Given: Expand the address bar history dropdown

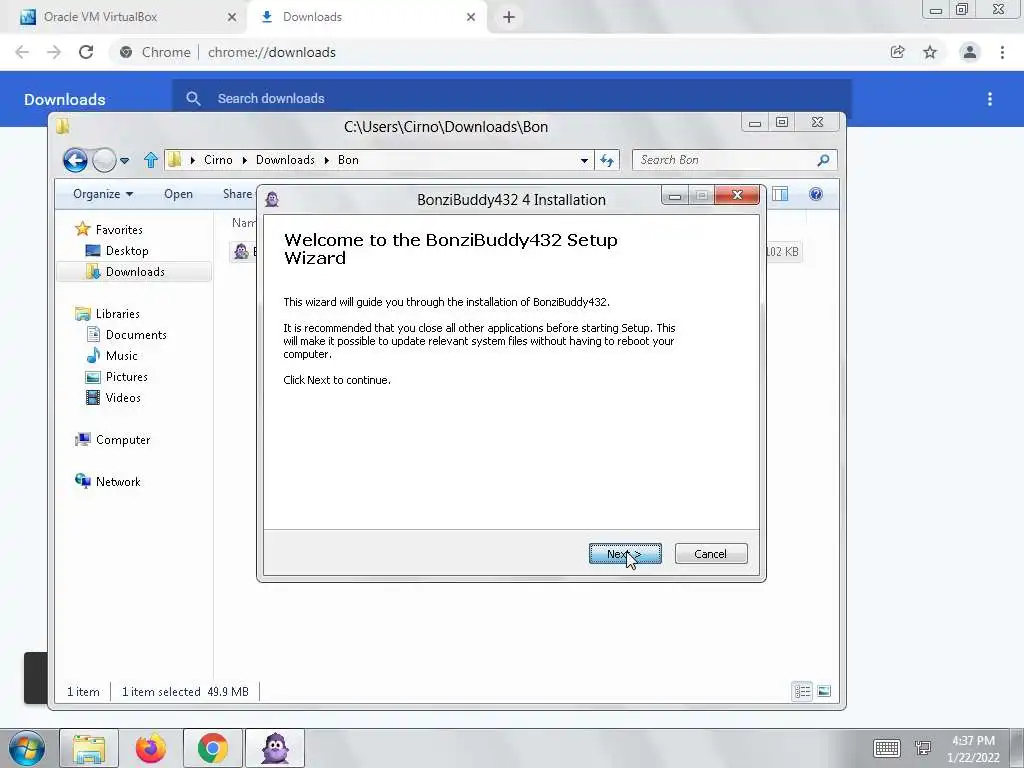Looking at the screenshot, I should pyautogui.click(x=584, y=160).
